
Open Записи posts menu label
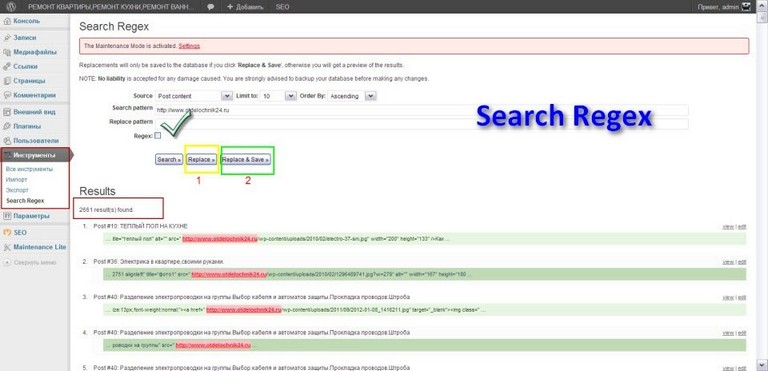pyautogui.click(x=24, y=38)
